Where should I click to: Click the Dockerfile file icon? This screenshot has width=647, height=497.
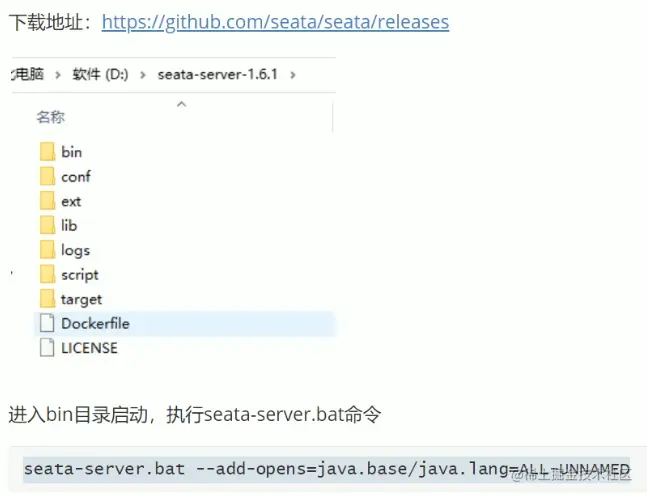47,323
